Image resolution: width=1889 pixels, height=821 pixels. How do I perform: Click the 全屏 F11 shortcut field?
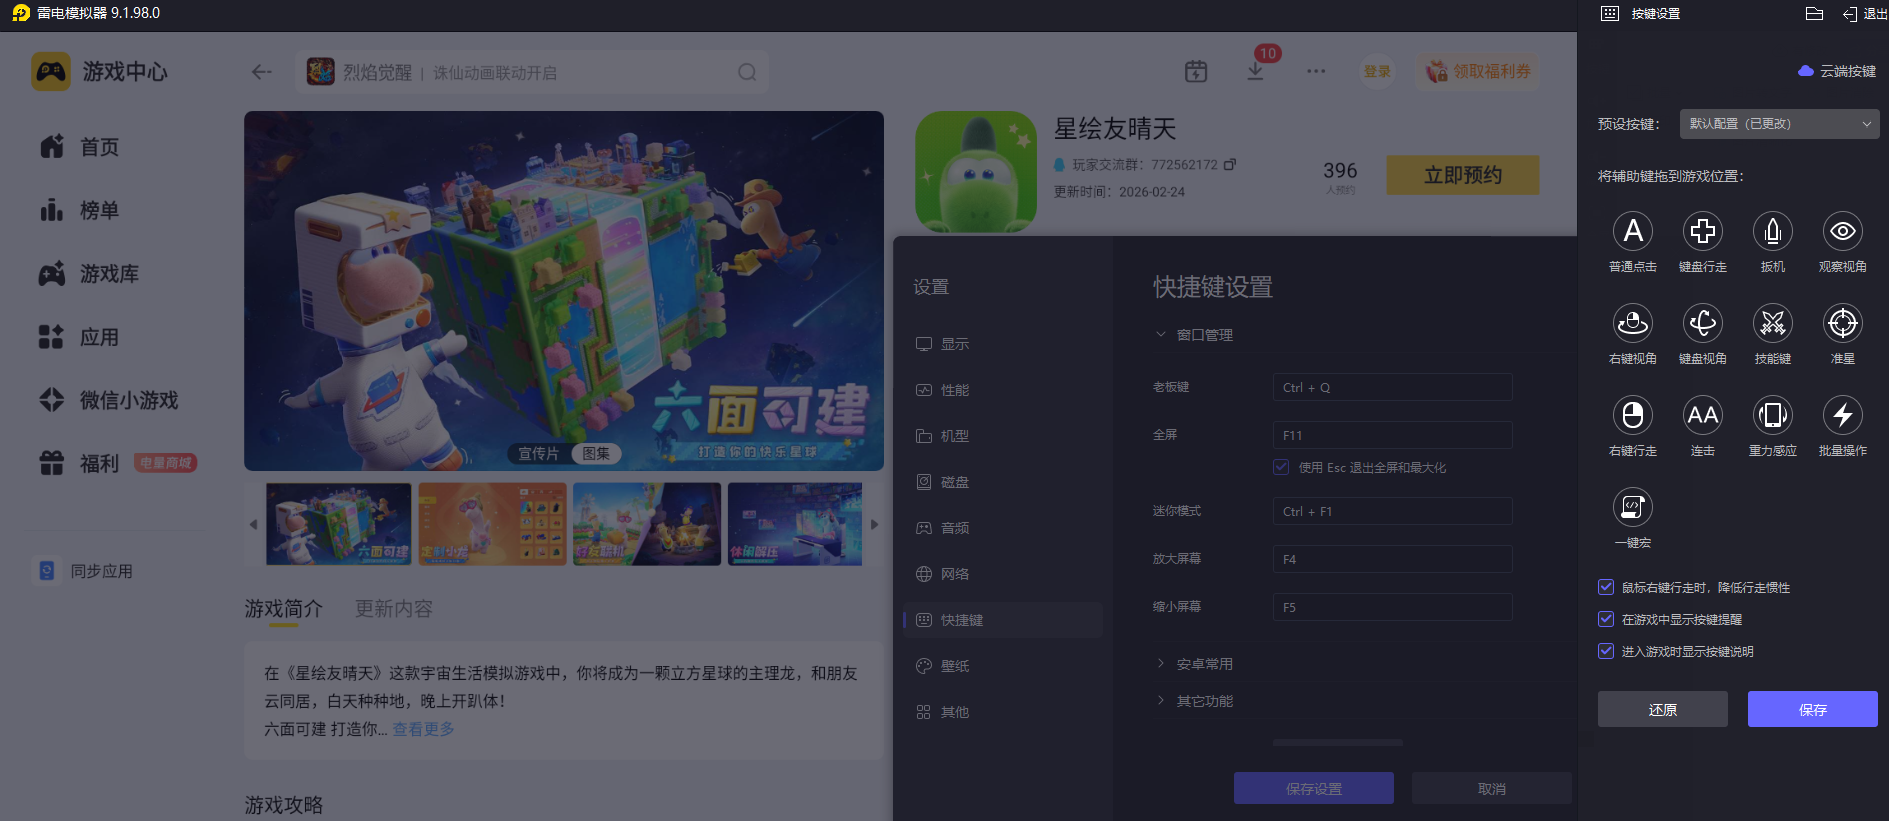(1393, 435)
